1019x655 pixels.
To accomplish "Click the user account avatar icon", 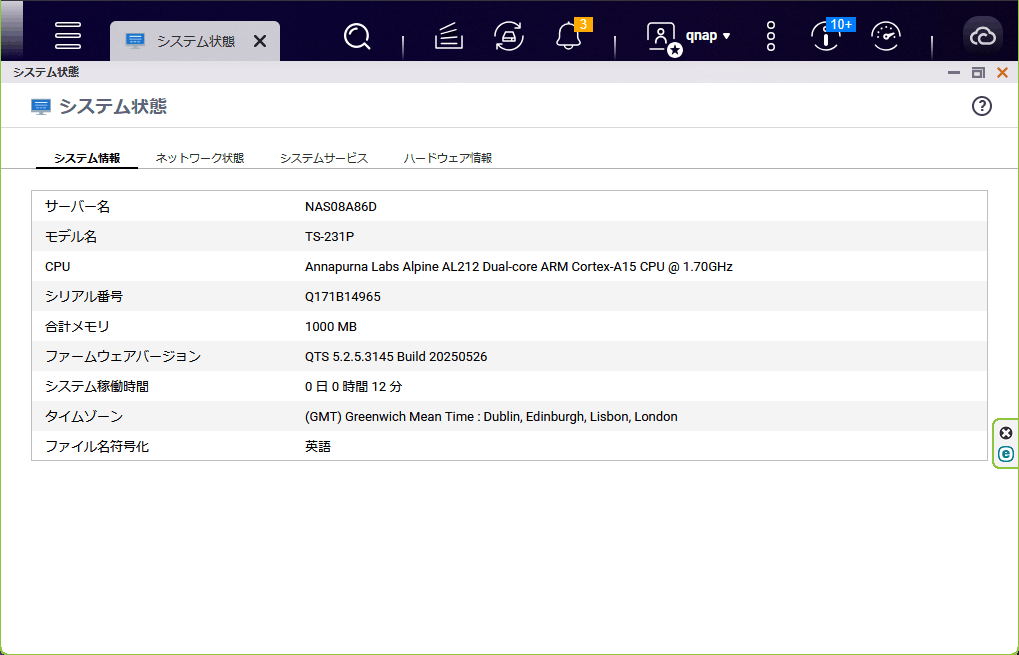I will click(663, 38).
